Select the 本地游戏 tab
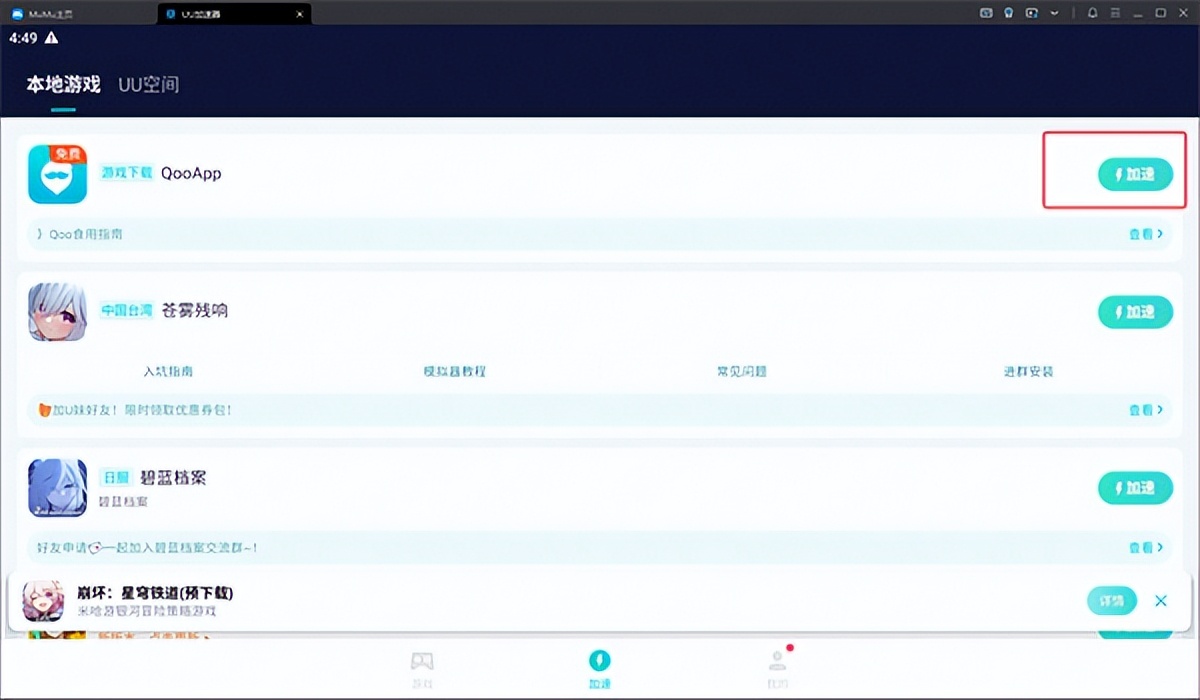1200x700 pixels. tap(64, 85)
